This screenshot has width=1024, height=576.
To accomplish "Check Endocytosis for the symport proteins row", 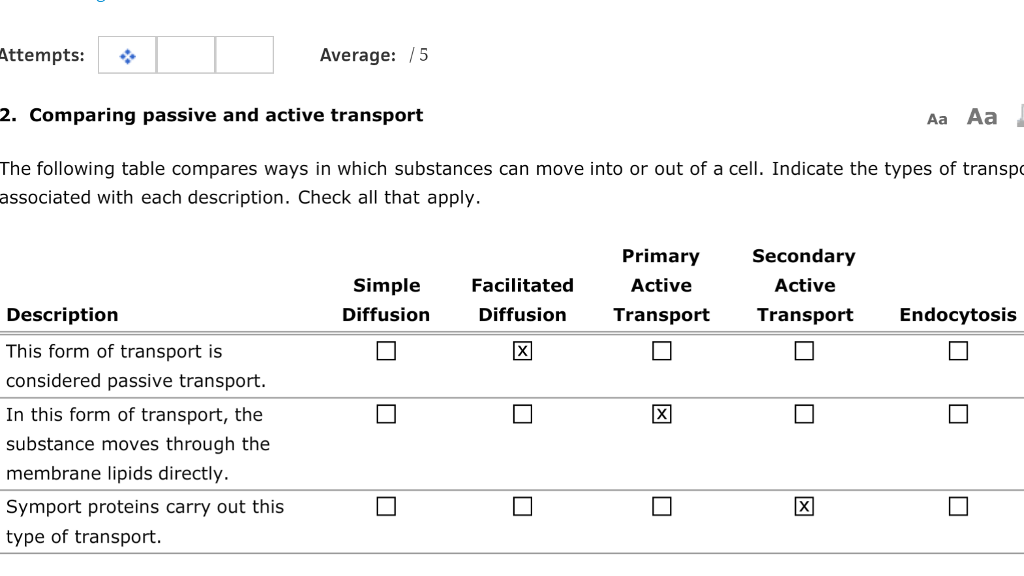I will coord(958,507).
